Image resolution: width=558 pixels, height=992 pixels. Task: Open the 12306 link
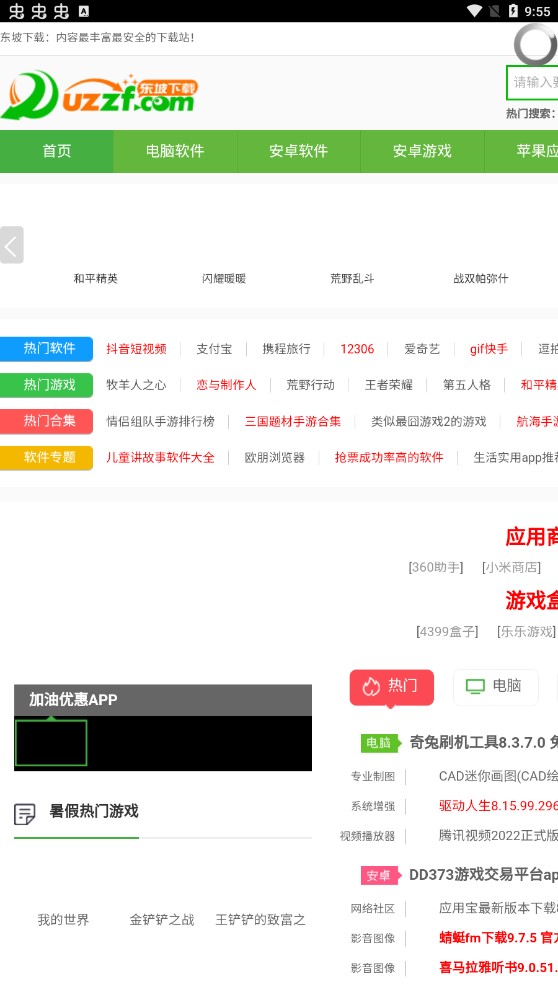point(357,349)
